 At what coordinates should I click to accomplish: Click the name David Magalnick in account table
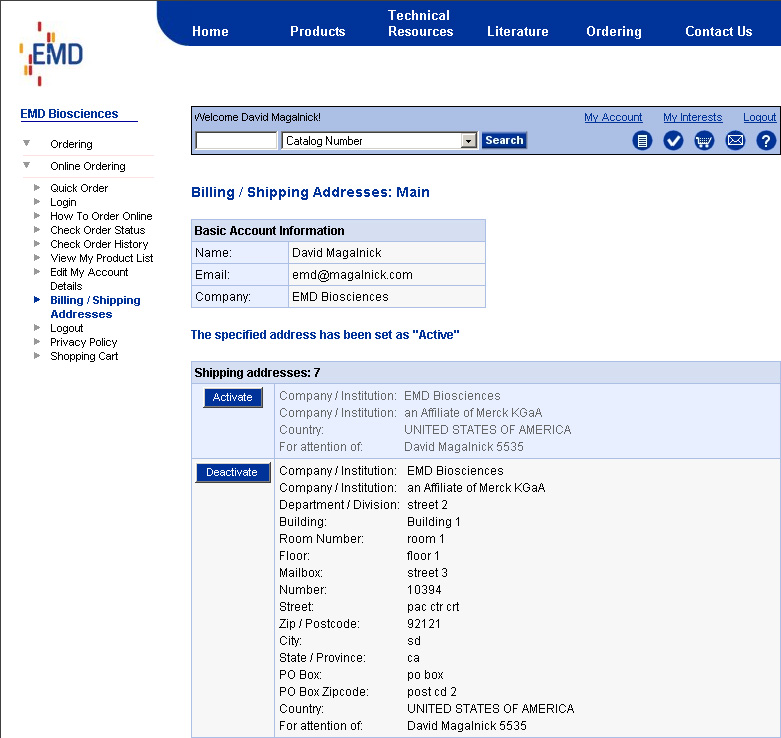tap(337, 253)
